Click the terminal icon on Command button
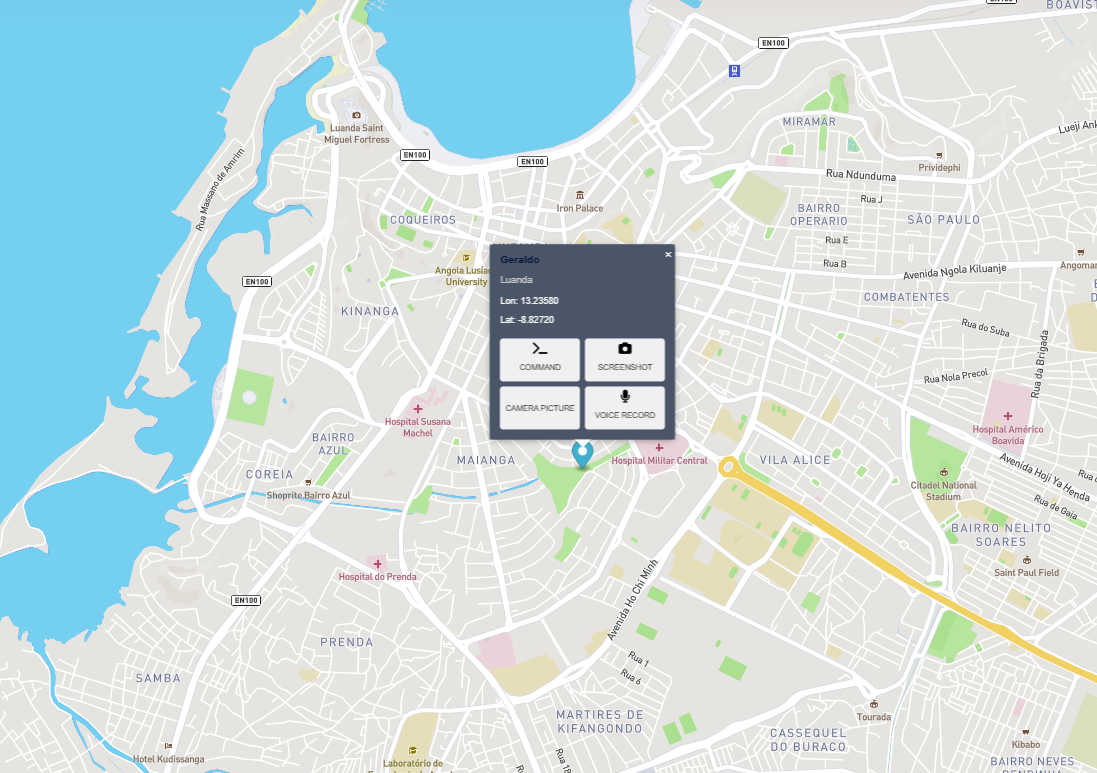1097x773 pixels. tap(539, 349)
